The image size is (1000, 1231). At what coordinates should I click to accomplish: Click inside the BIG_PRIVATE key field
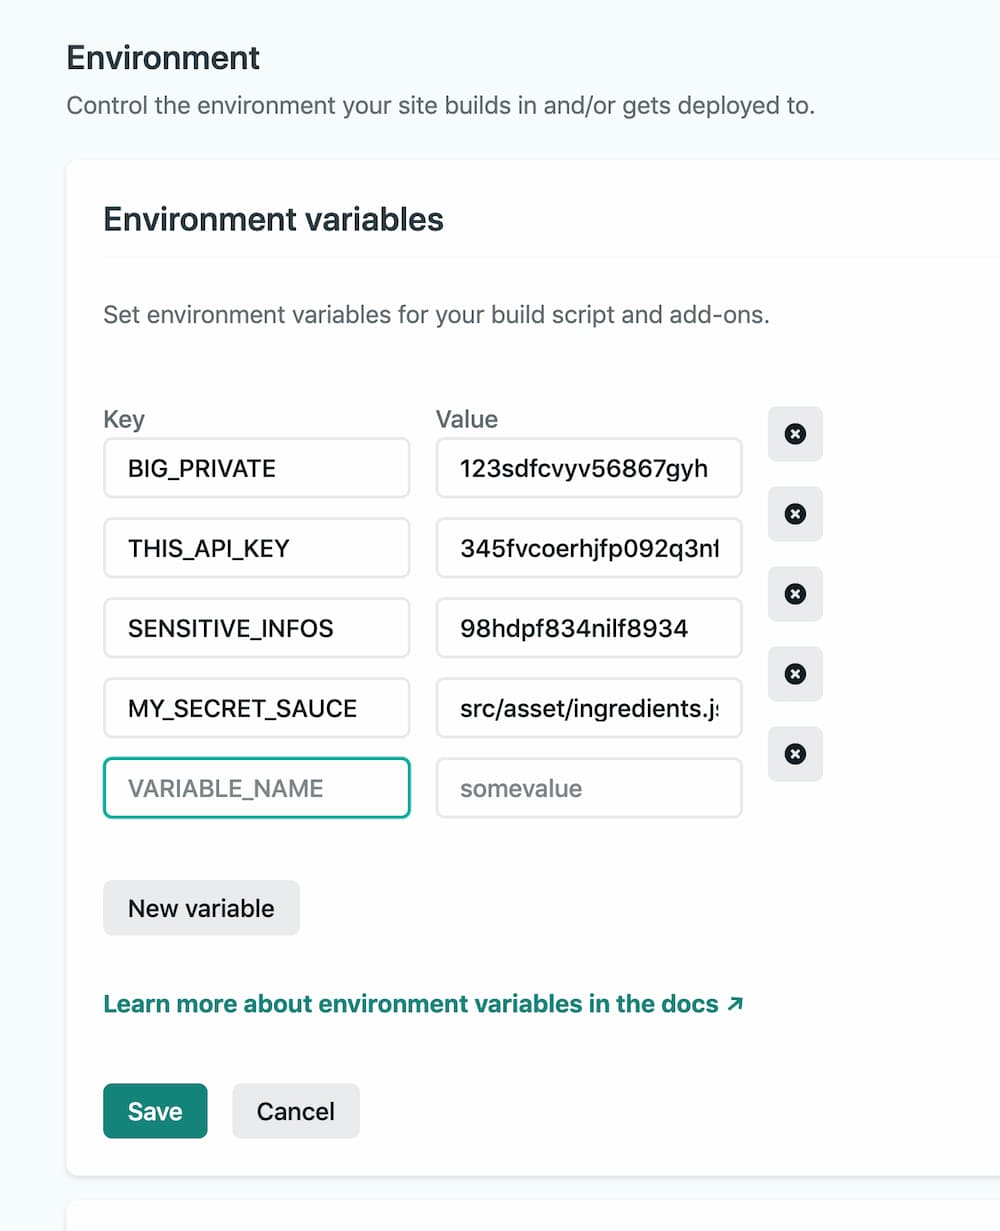point(256,467)
